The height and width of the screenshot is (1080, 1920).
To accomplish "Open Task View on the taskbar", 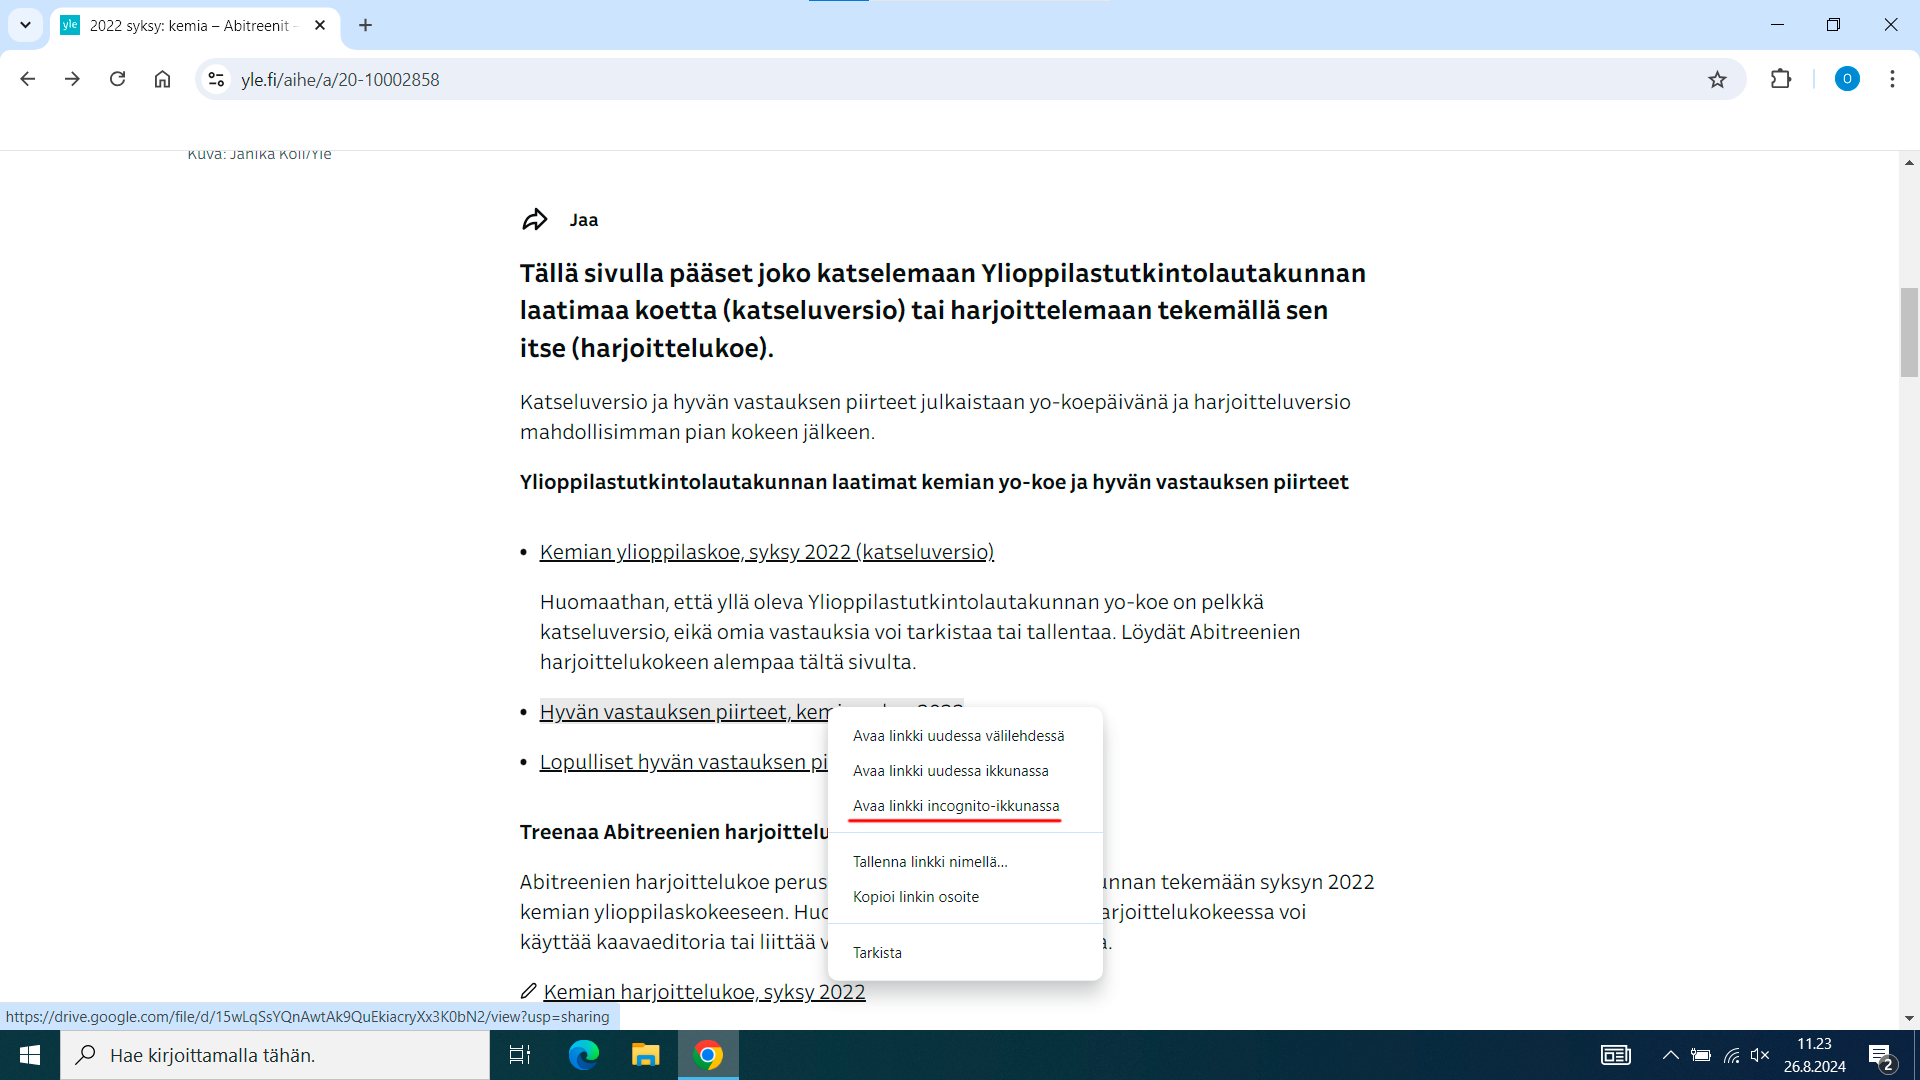I will pyautogui.click(x=520, y=1055).
